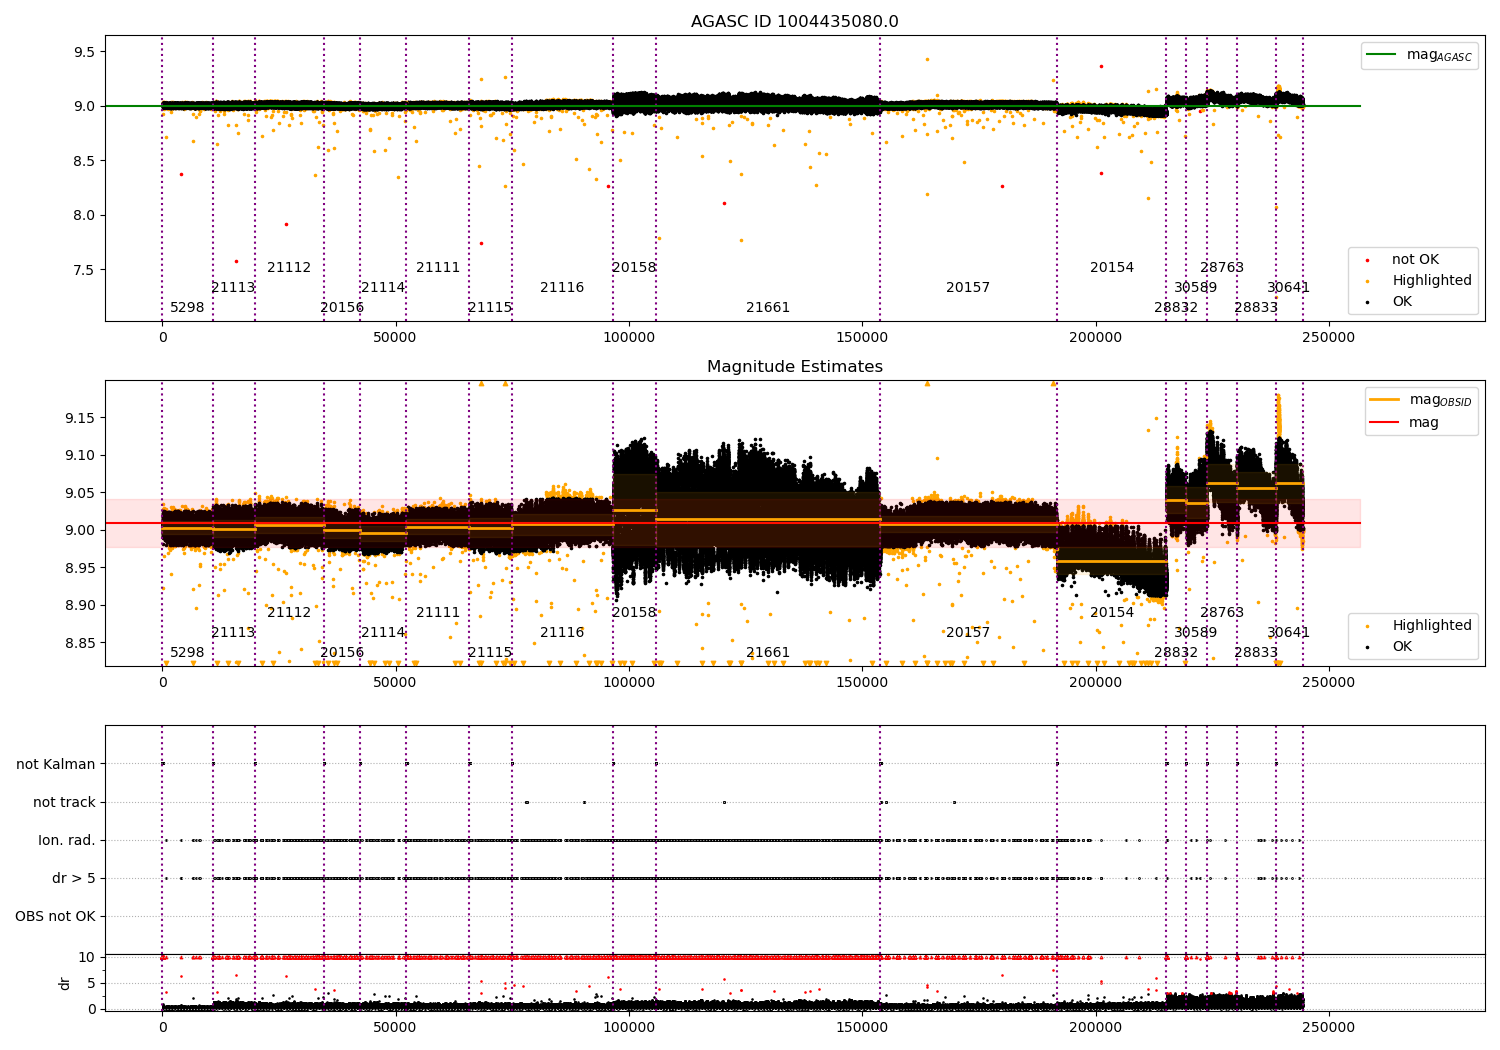Image resolution: width=1500 pixels, height=1050 pixels.
Task: Click obsid label 30589 in the AGASC plot
Action: point(1196,288)
